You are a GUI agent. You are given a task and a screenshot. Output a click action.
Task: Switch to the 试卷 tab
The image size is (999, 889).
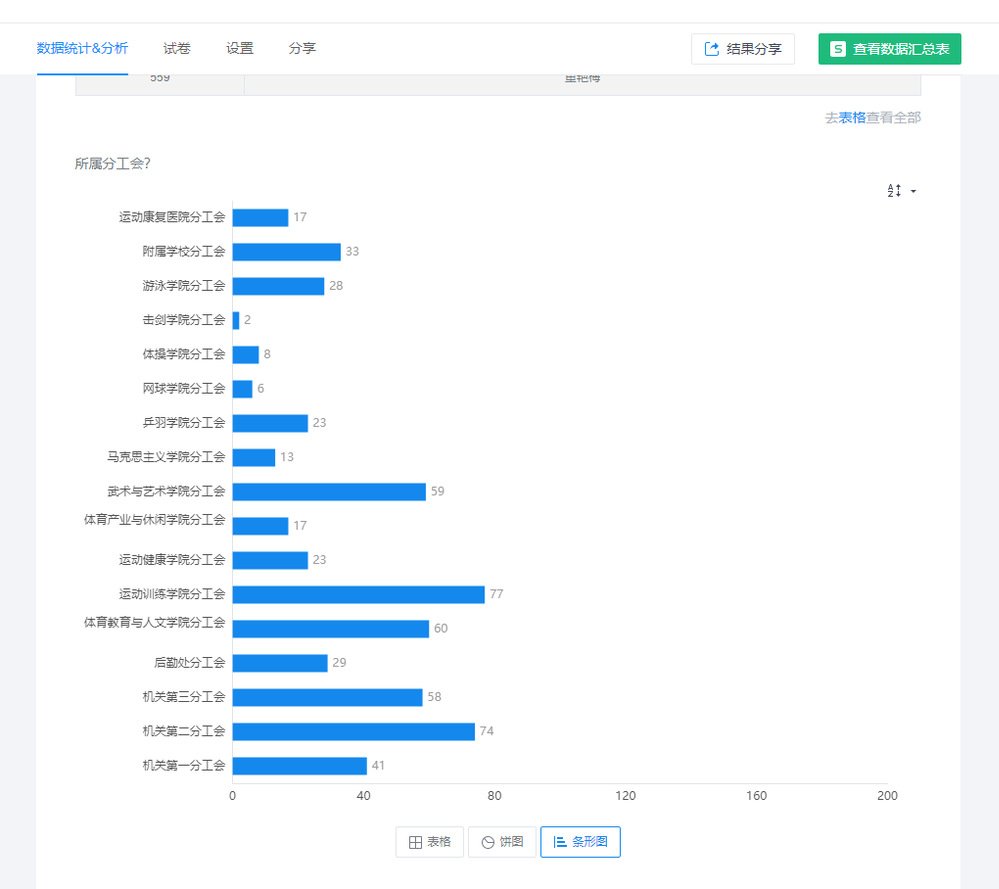click(x=176, y=48)
